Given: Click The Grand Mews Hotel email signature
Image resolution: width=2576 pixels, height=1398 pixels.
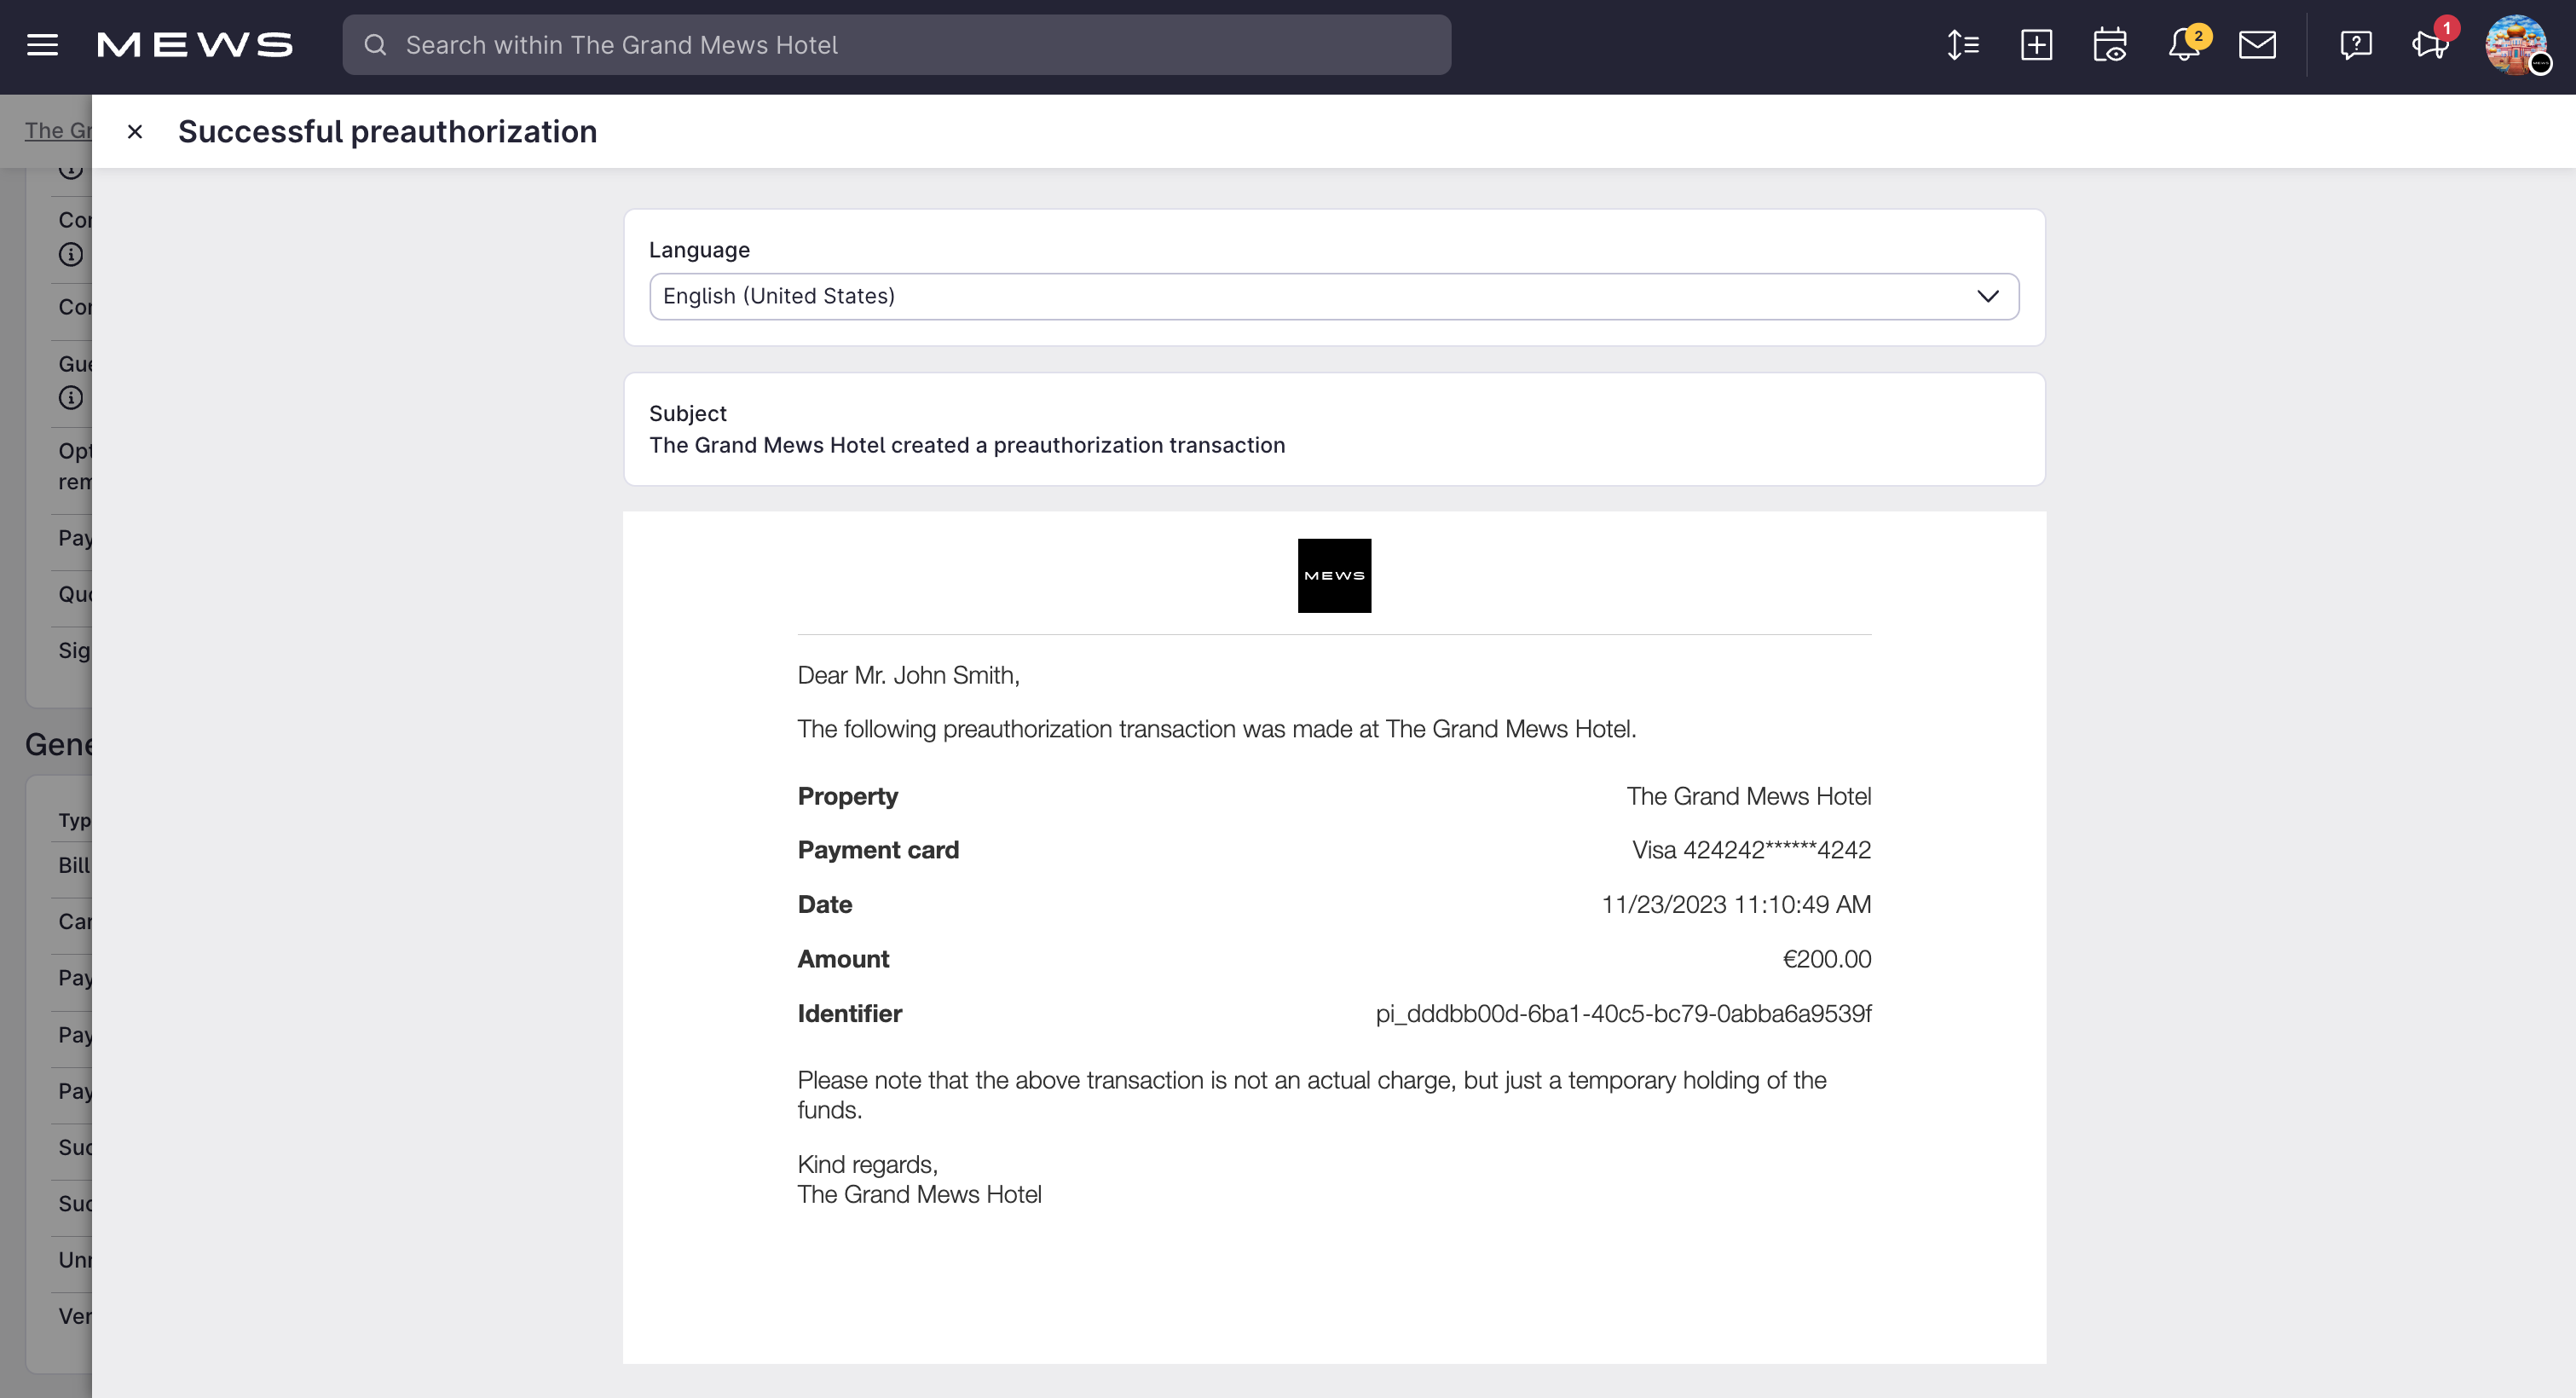Looking at the screenshot, I should (x=919, y=1195).
